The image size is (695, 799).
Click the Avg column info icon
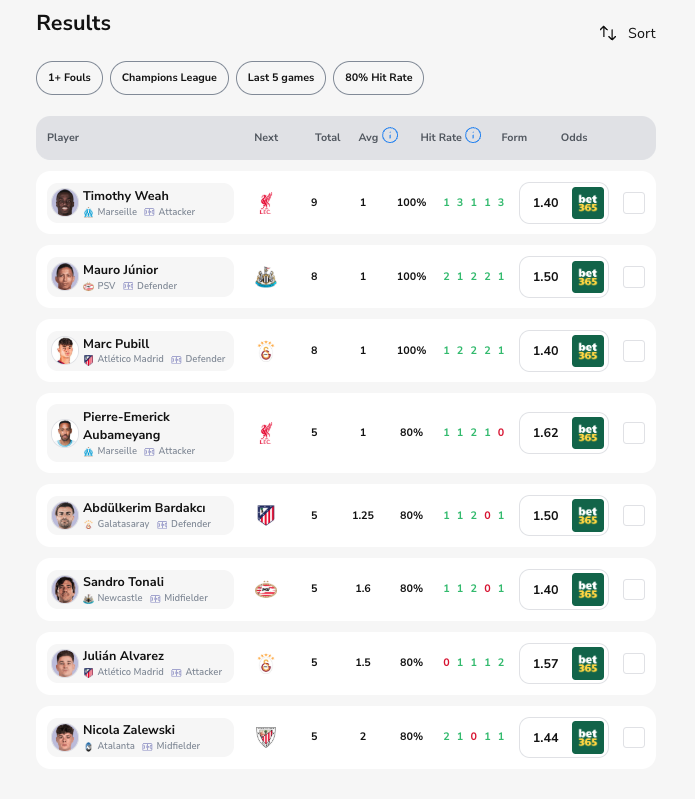[x=390, y=135]
